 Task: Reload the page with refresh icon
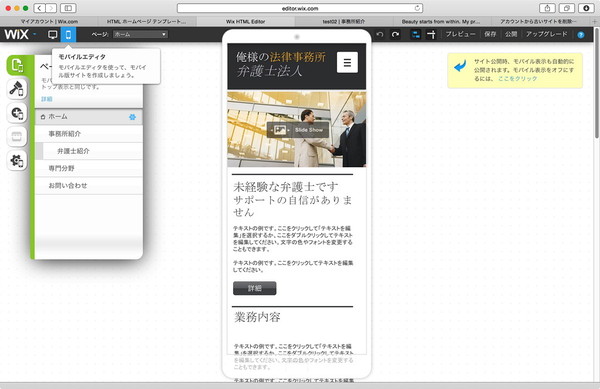[417, 8]
